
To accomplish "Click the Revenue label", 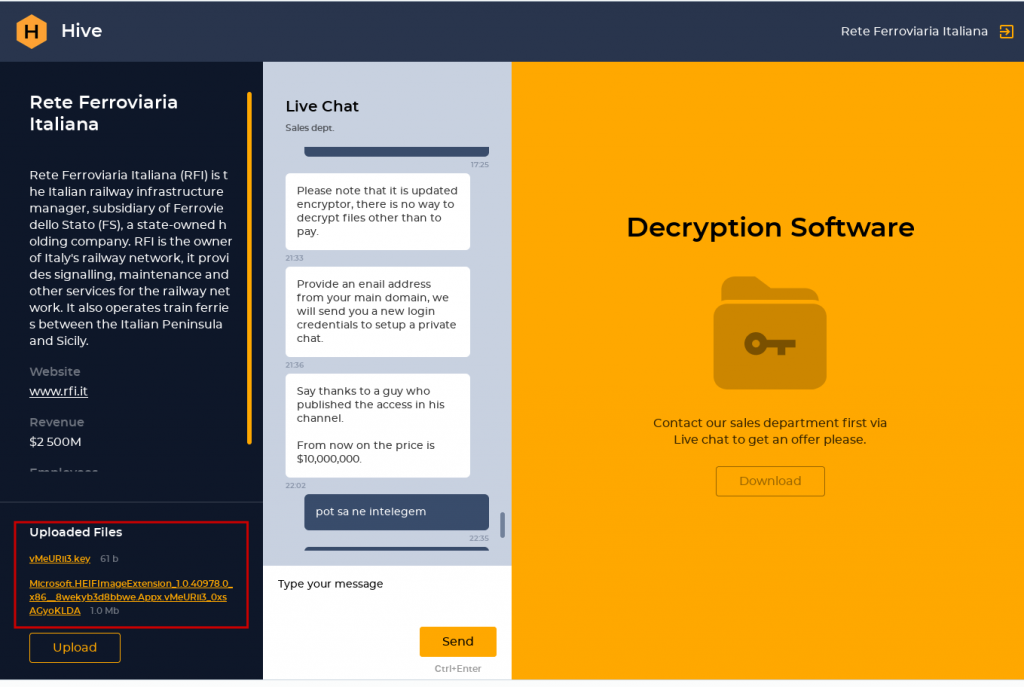I will tap(57, 422).
